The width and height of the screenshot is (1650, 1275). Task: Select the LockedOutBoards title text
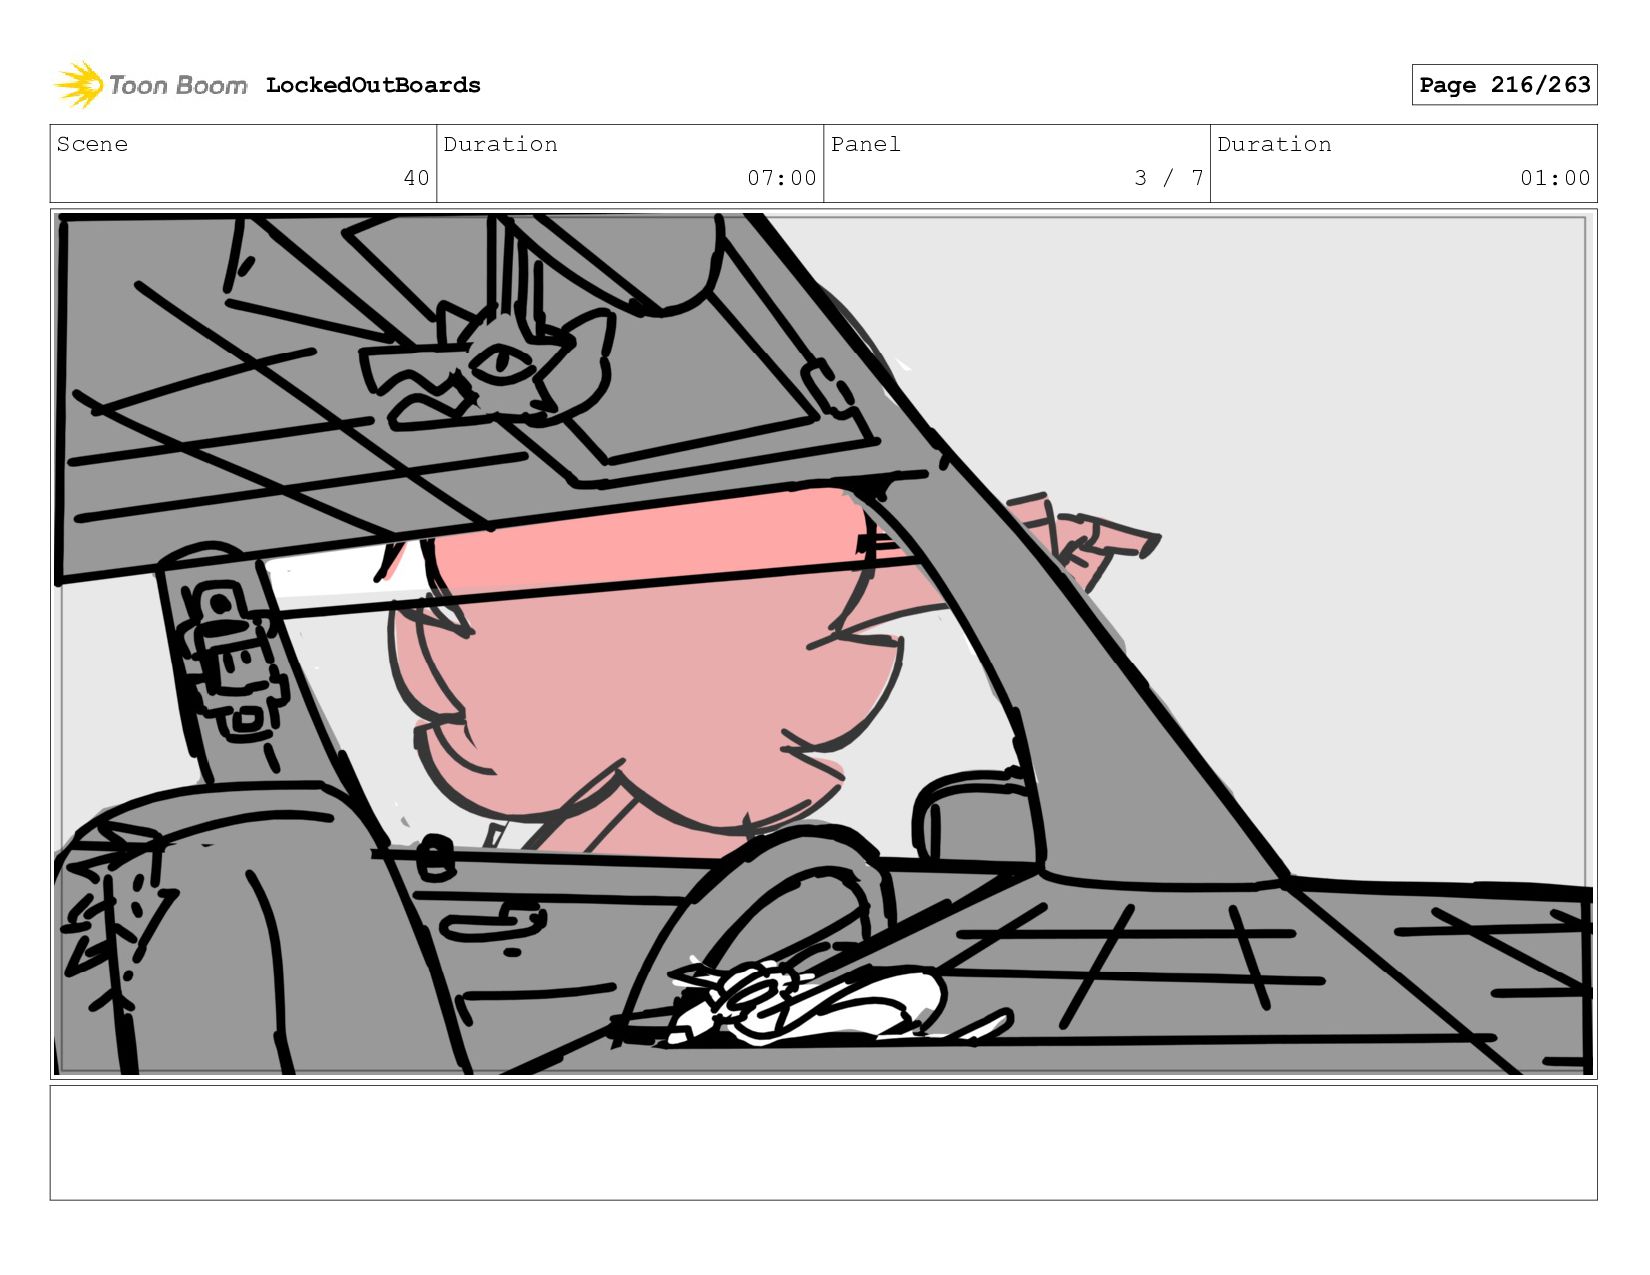coord(373,85)
